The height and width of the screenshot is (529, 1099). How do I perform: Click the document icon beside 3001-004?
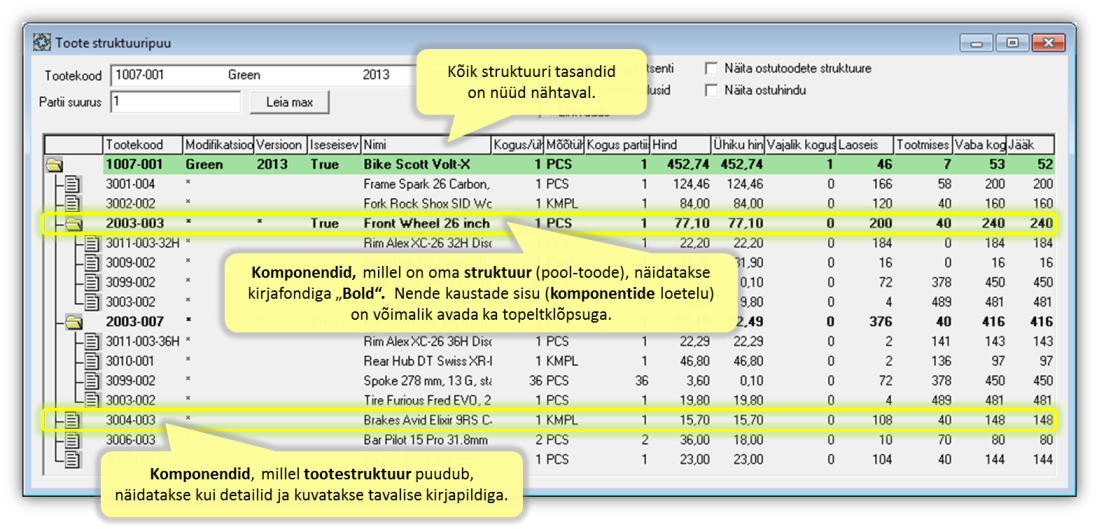(x=74, y=184)
